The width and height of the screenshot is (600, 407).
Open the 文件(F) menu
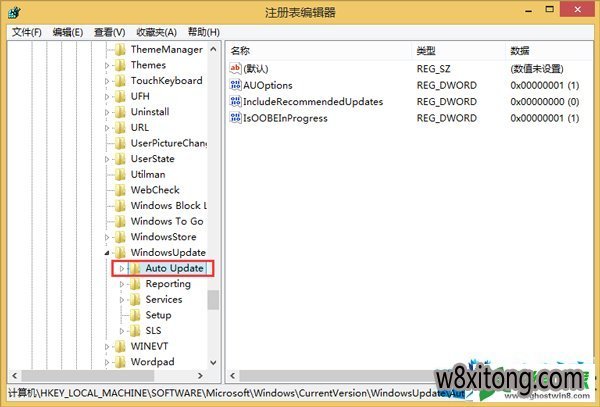coord(26,32)
